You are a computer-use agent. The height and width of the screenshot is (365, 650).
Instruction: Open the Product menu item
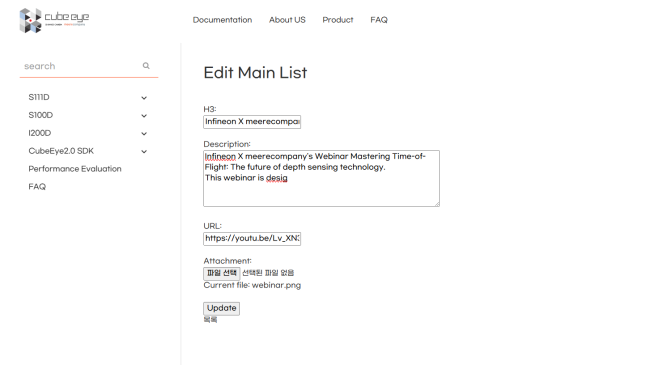click(x=338, y=20)
